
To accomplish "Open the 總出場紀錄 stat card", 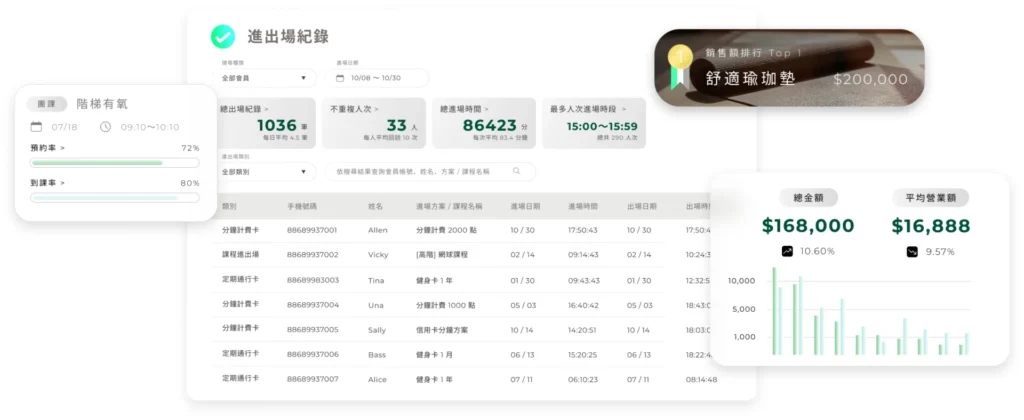I will click(x=266, y=123).
